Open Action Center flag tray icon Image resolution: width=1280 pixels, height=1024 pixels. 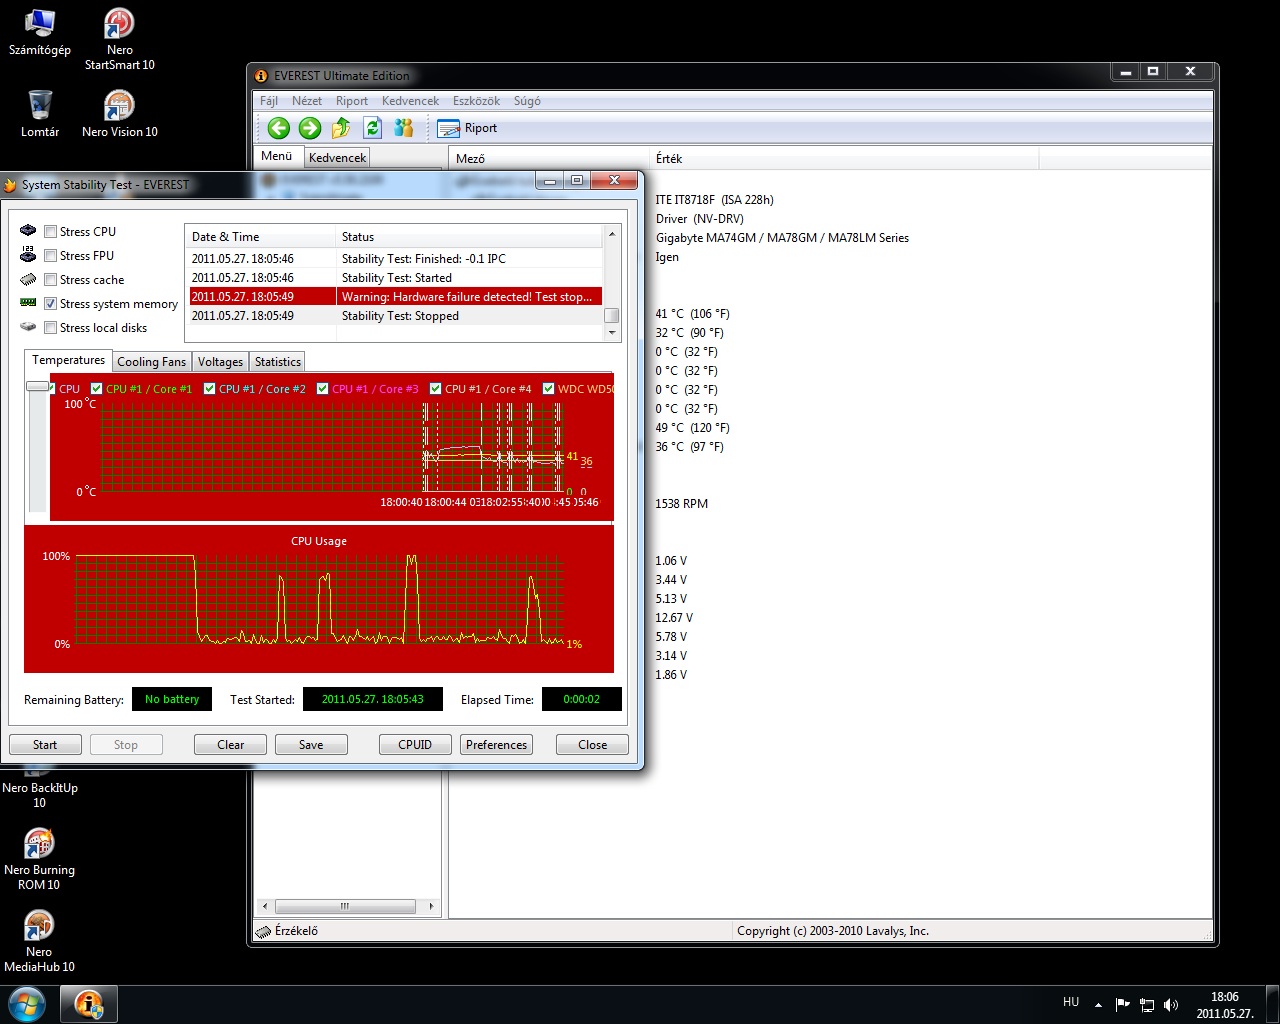pyautogui.click(x=1123, y=1004)
